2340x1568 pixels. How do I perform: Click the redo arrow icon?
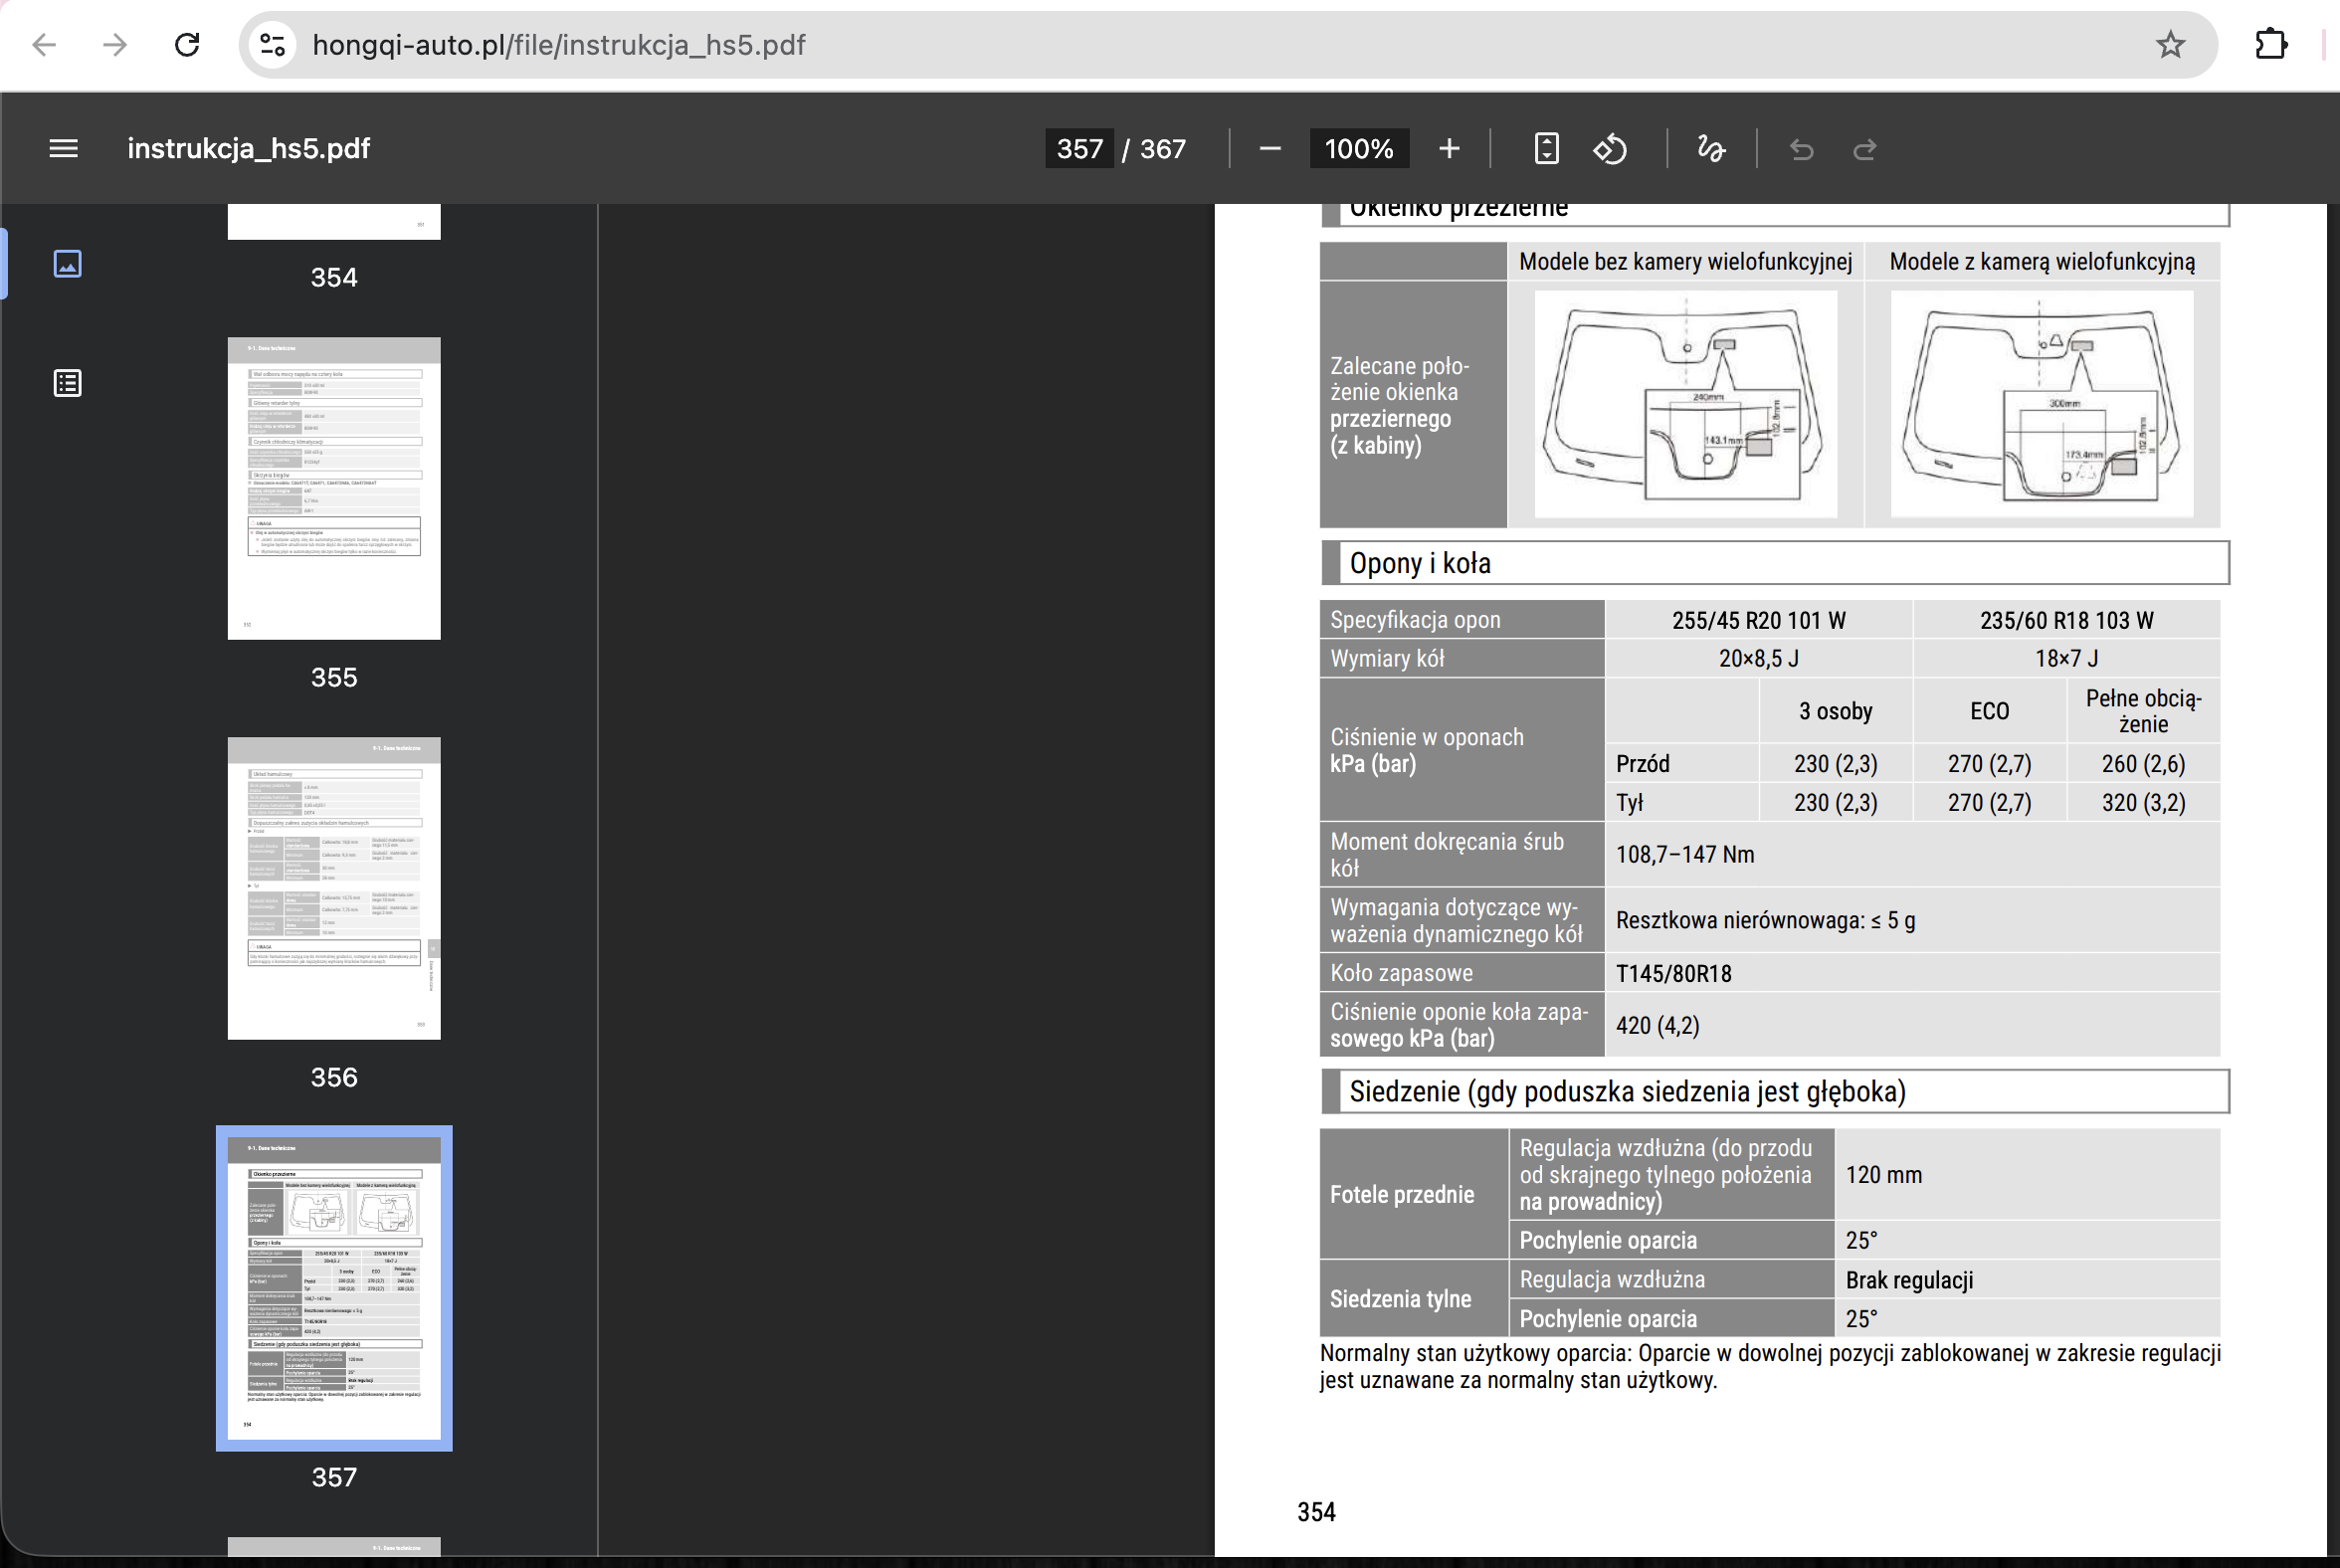(1865, 149)
